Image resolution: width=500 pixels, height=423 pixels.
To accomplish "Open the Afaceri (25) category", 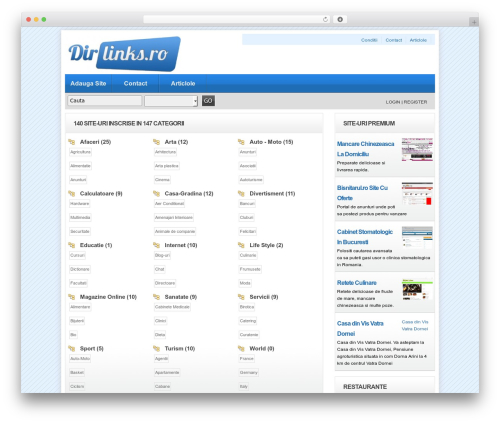I will [95, 142].
